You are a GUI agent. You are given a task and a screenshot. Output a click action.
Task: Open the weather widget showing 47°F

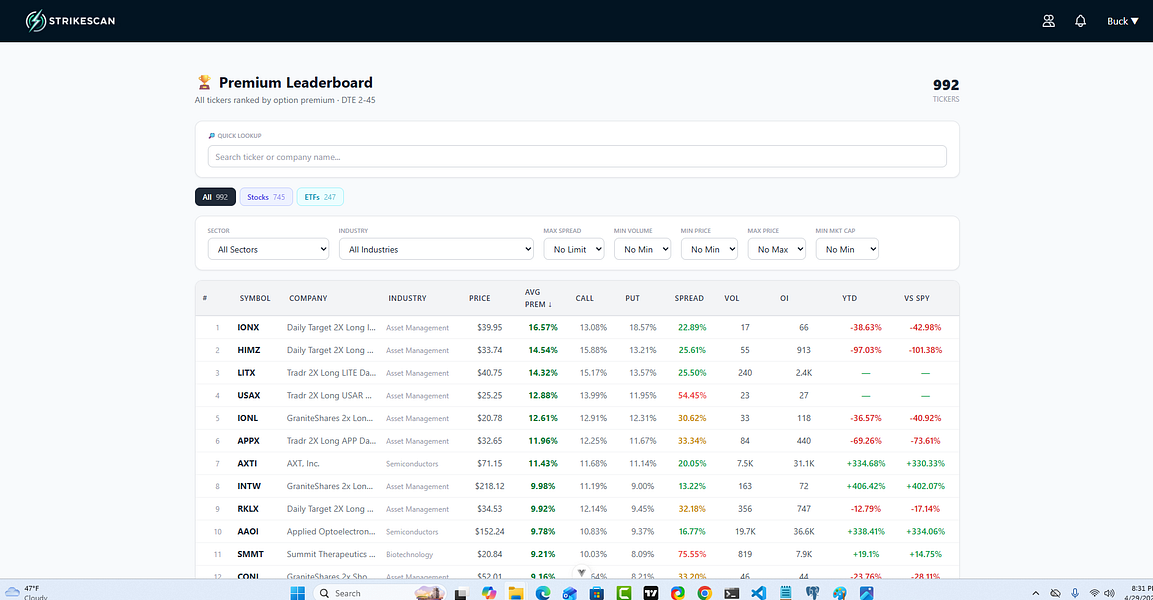point(26,593)
